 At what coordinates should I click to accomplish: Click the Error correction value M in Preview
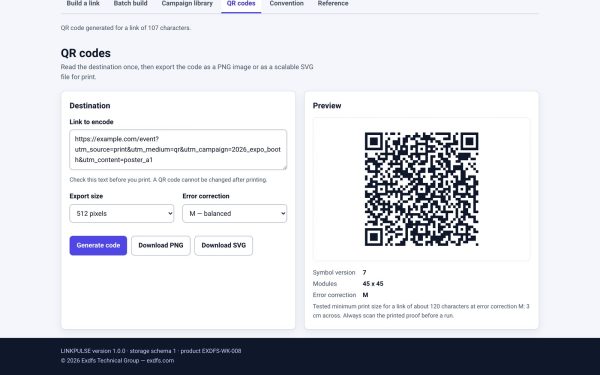(x=365, y=295)
